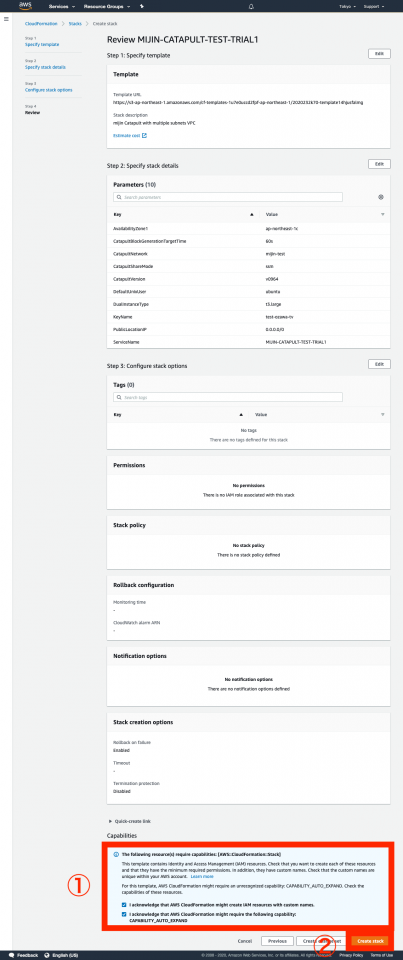Sort parameters by Value column arrow
Viewport: 403px width, 960px height.
pos(383,214)
